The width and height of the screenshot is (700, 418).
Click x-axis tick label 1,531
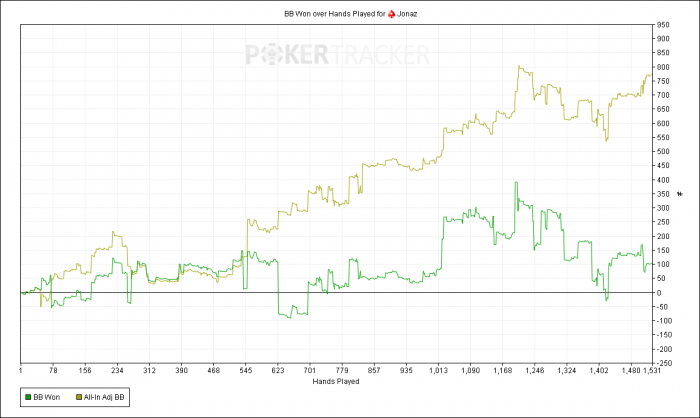[651, 370]
